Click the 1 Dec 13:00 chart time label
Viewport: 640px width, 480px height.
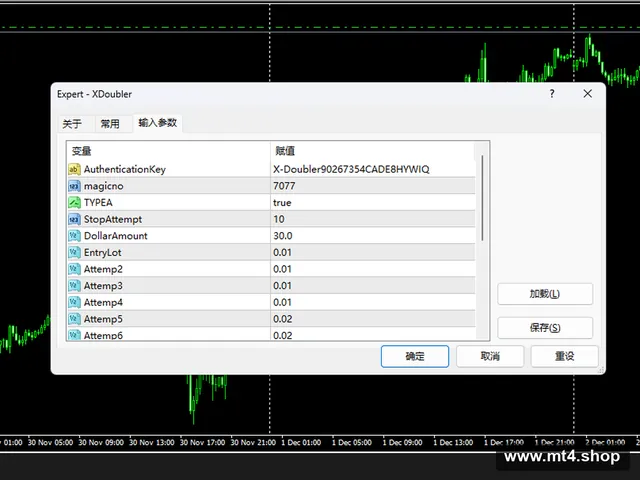453,442
